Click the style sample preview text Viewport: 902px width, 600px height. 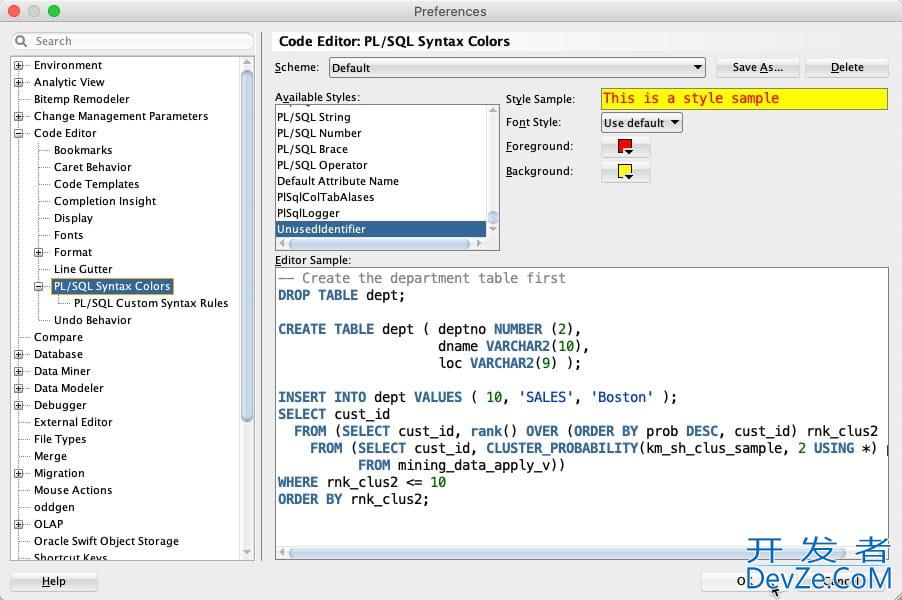point(690,98)
